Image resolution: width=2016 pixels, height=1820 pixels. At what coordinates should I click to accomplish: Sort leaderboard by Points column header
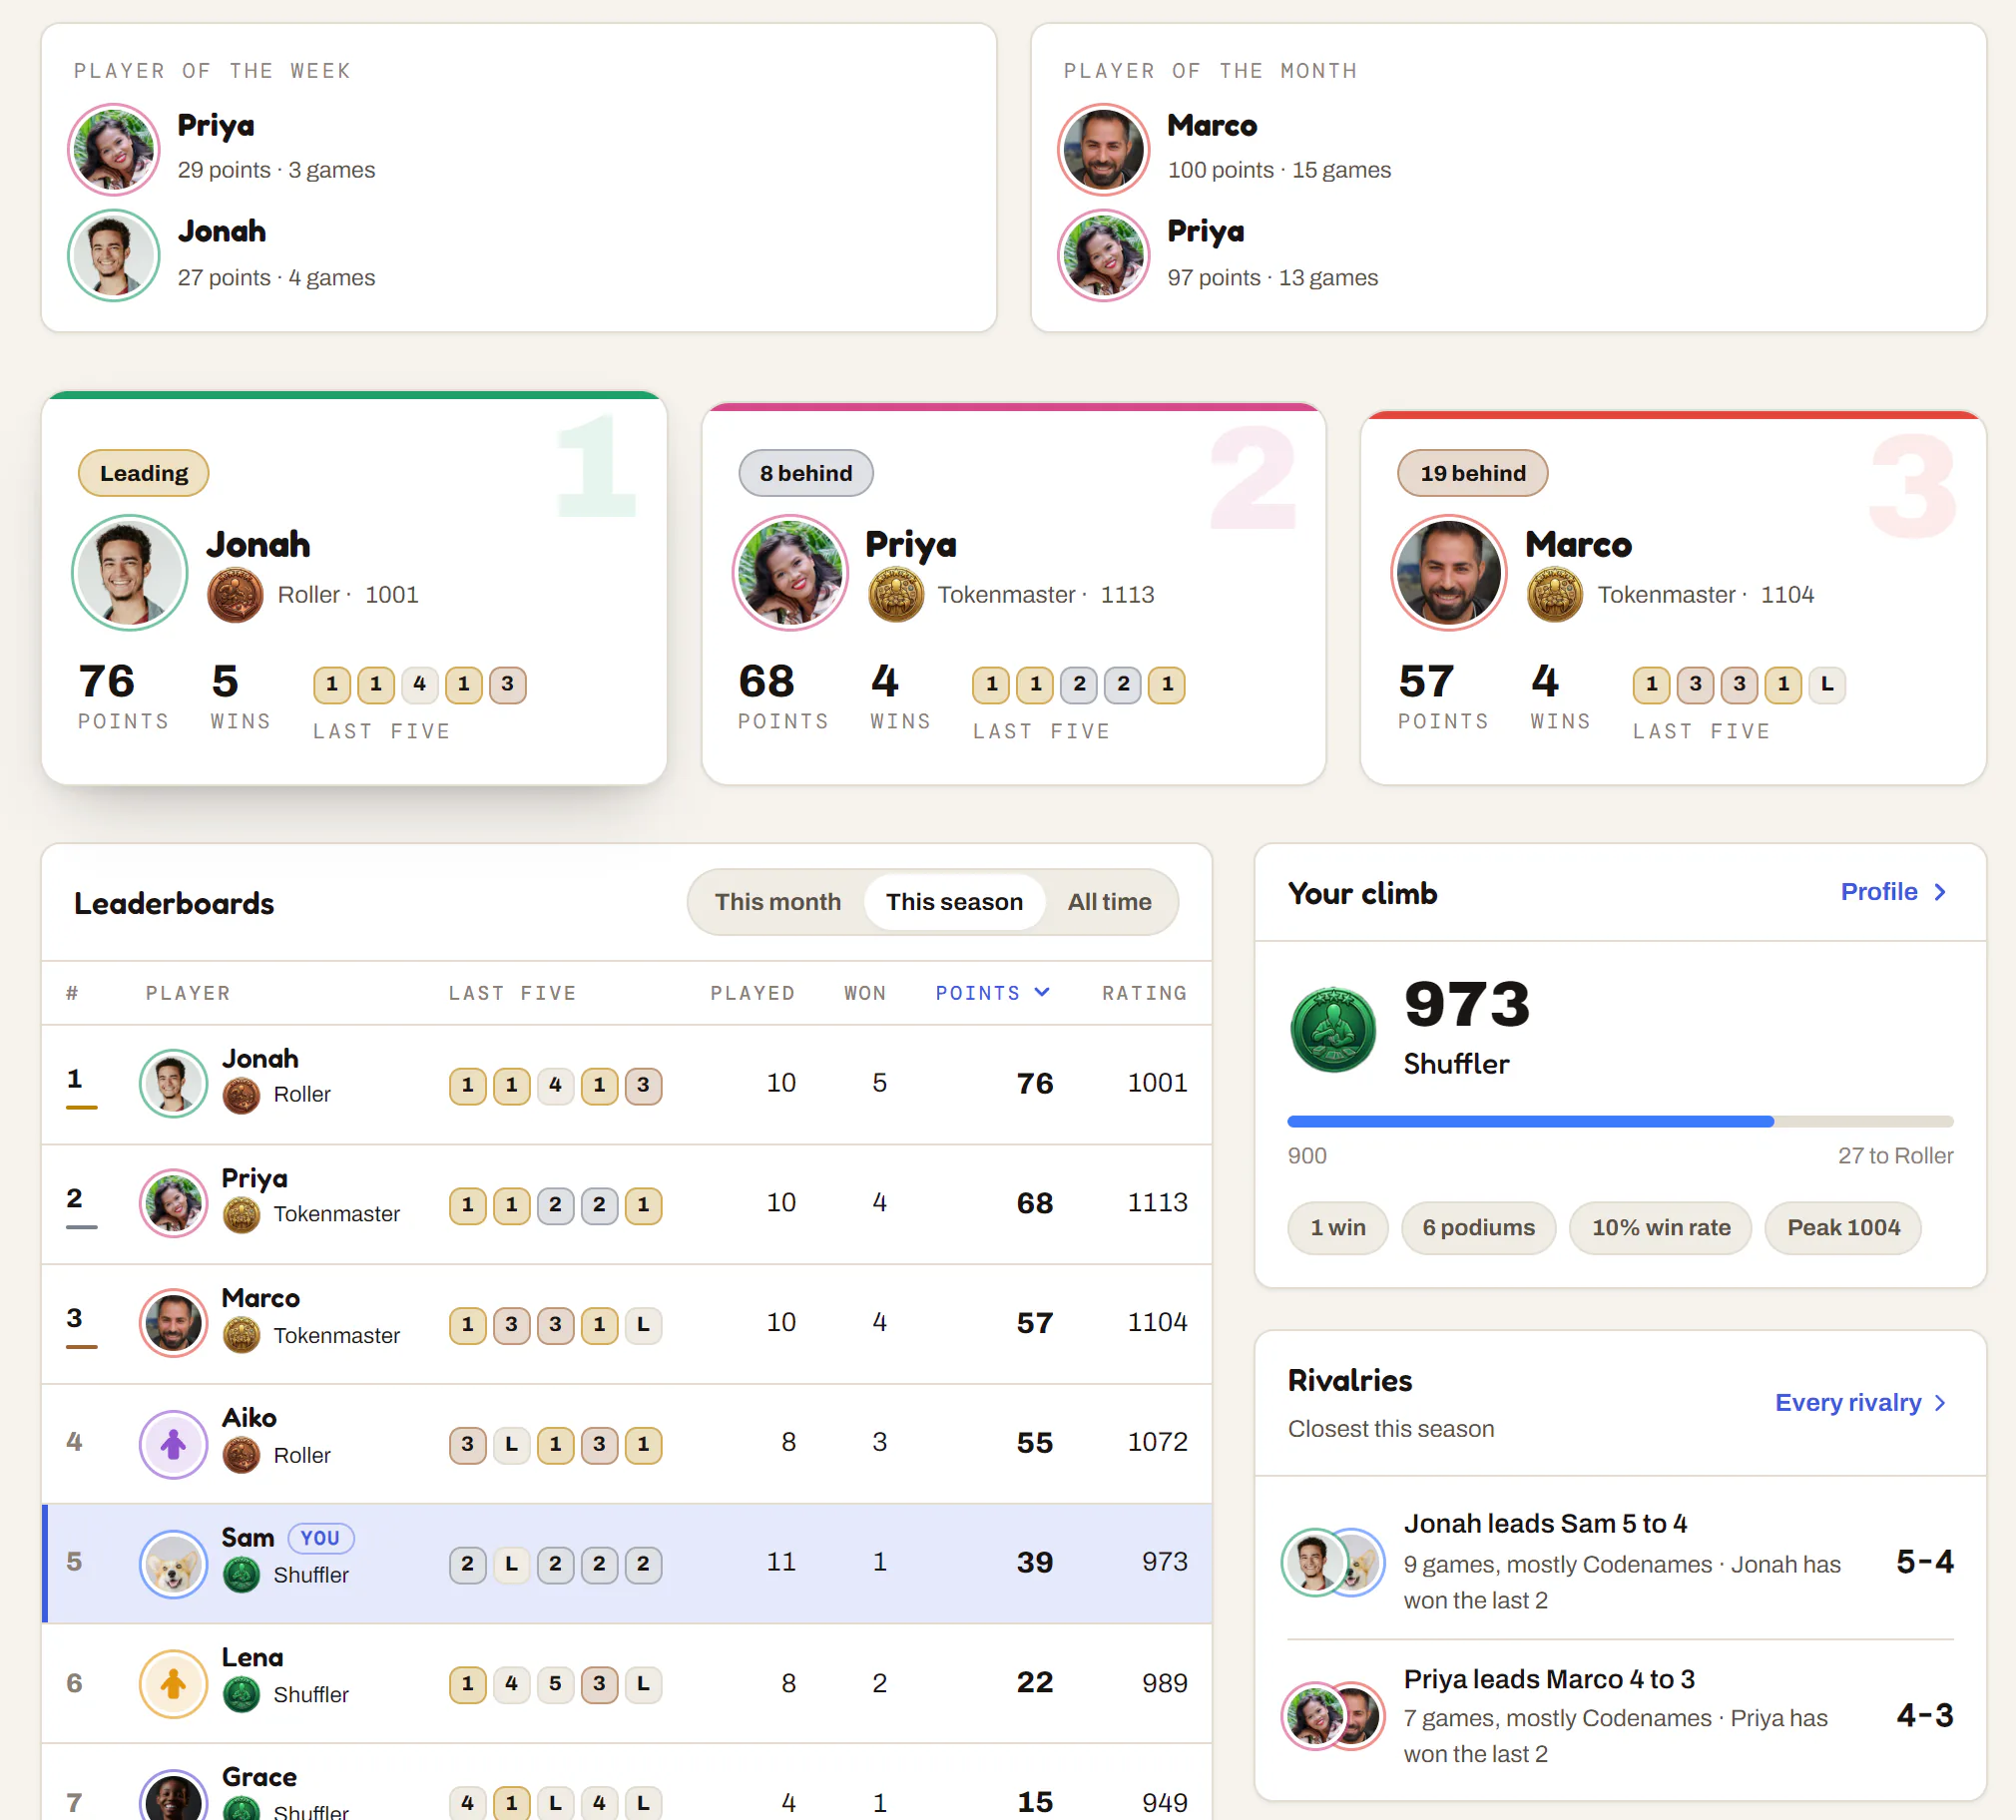pos(992,993)
